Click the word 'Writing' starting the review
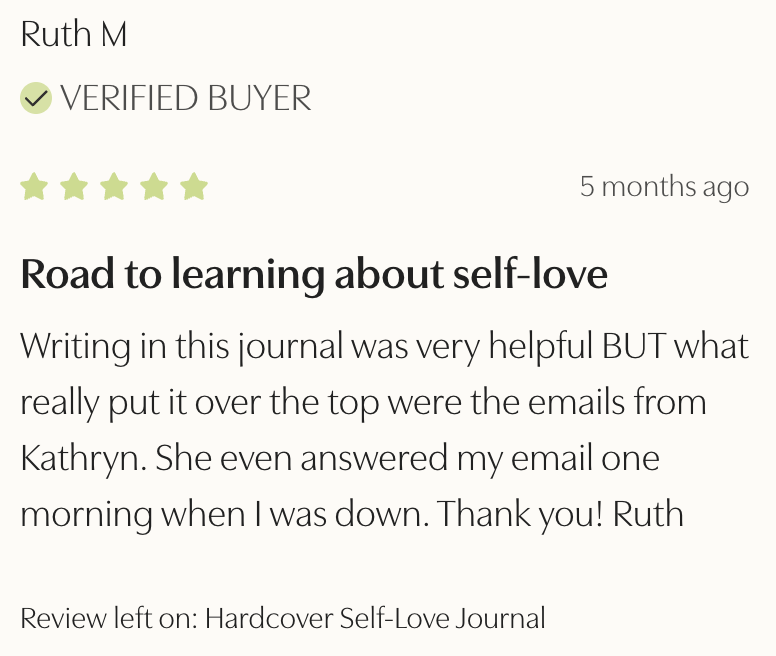This screenshot has width=776, height=656. (x=75, y=347)
